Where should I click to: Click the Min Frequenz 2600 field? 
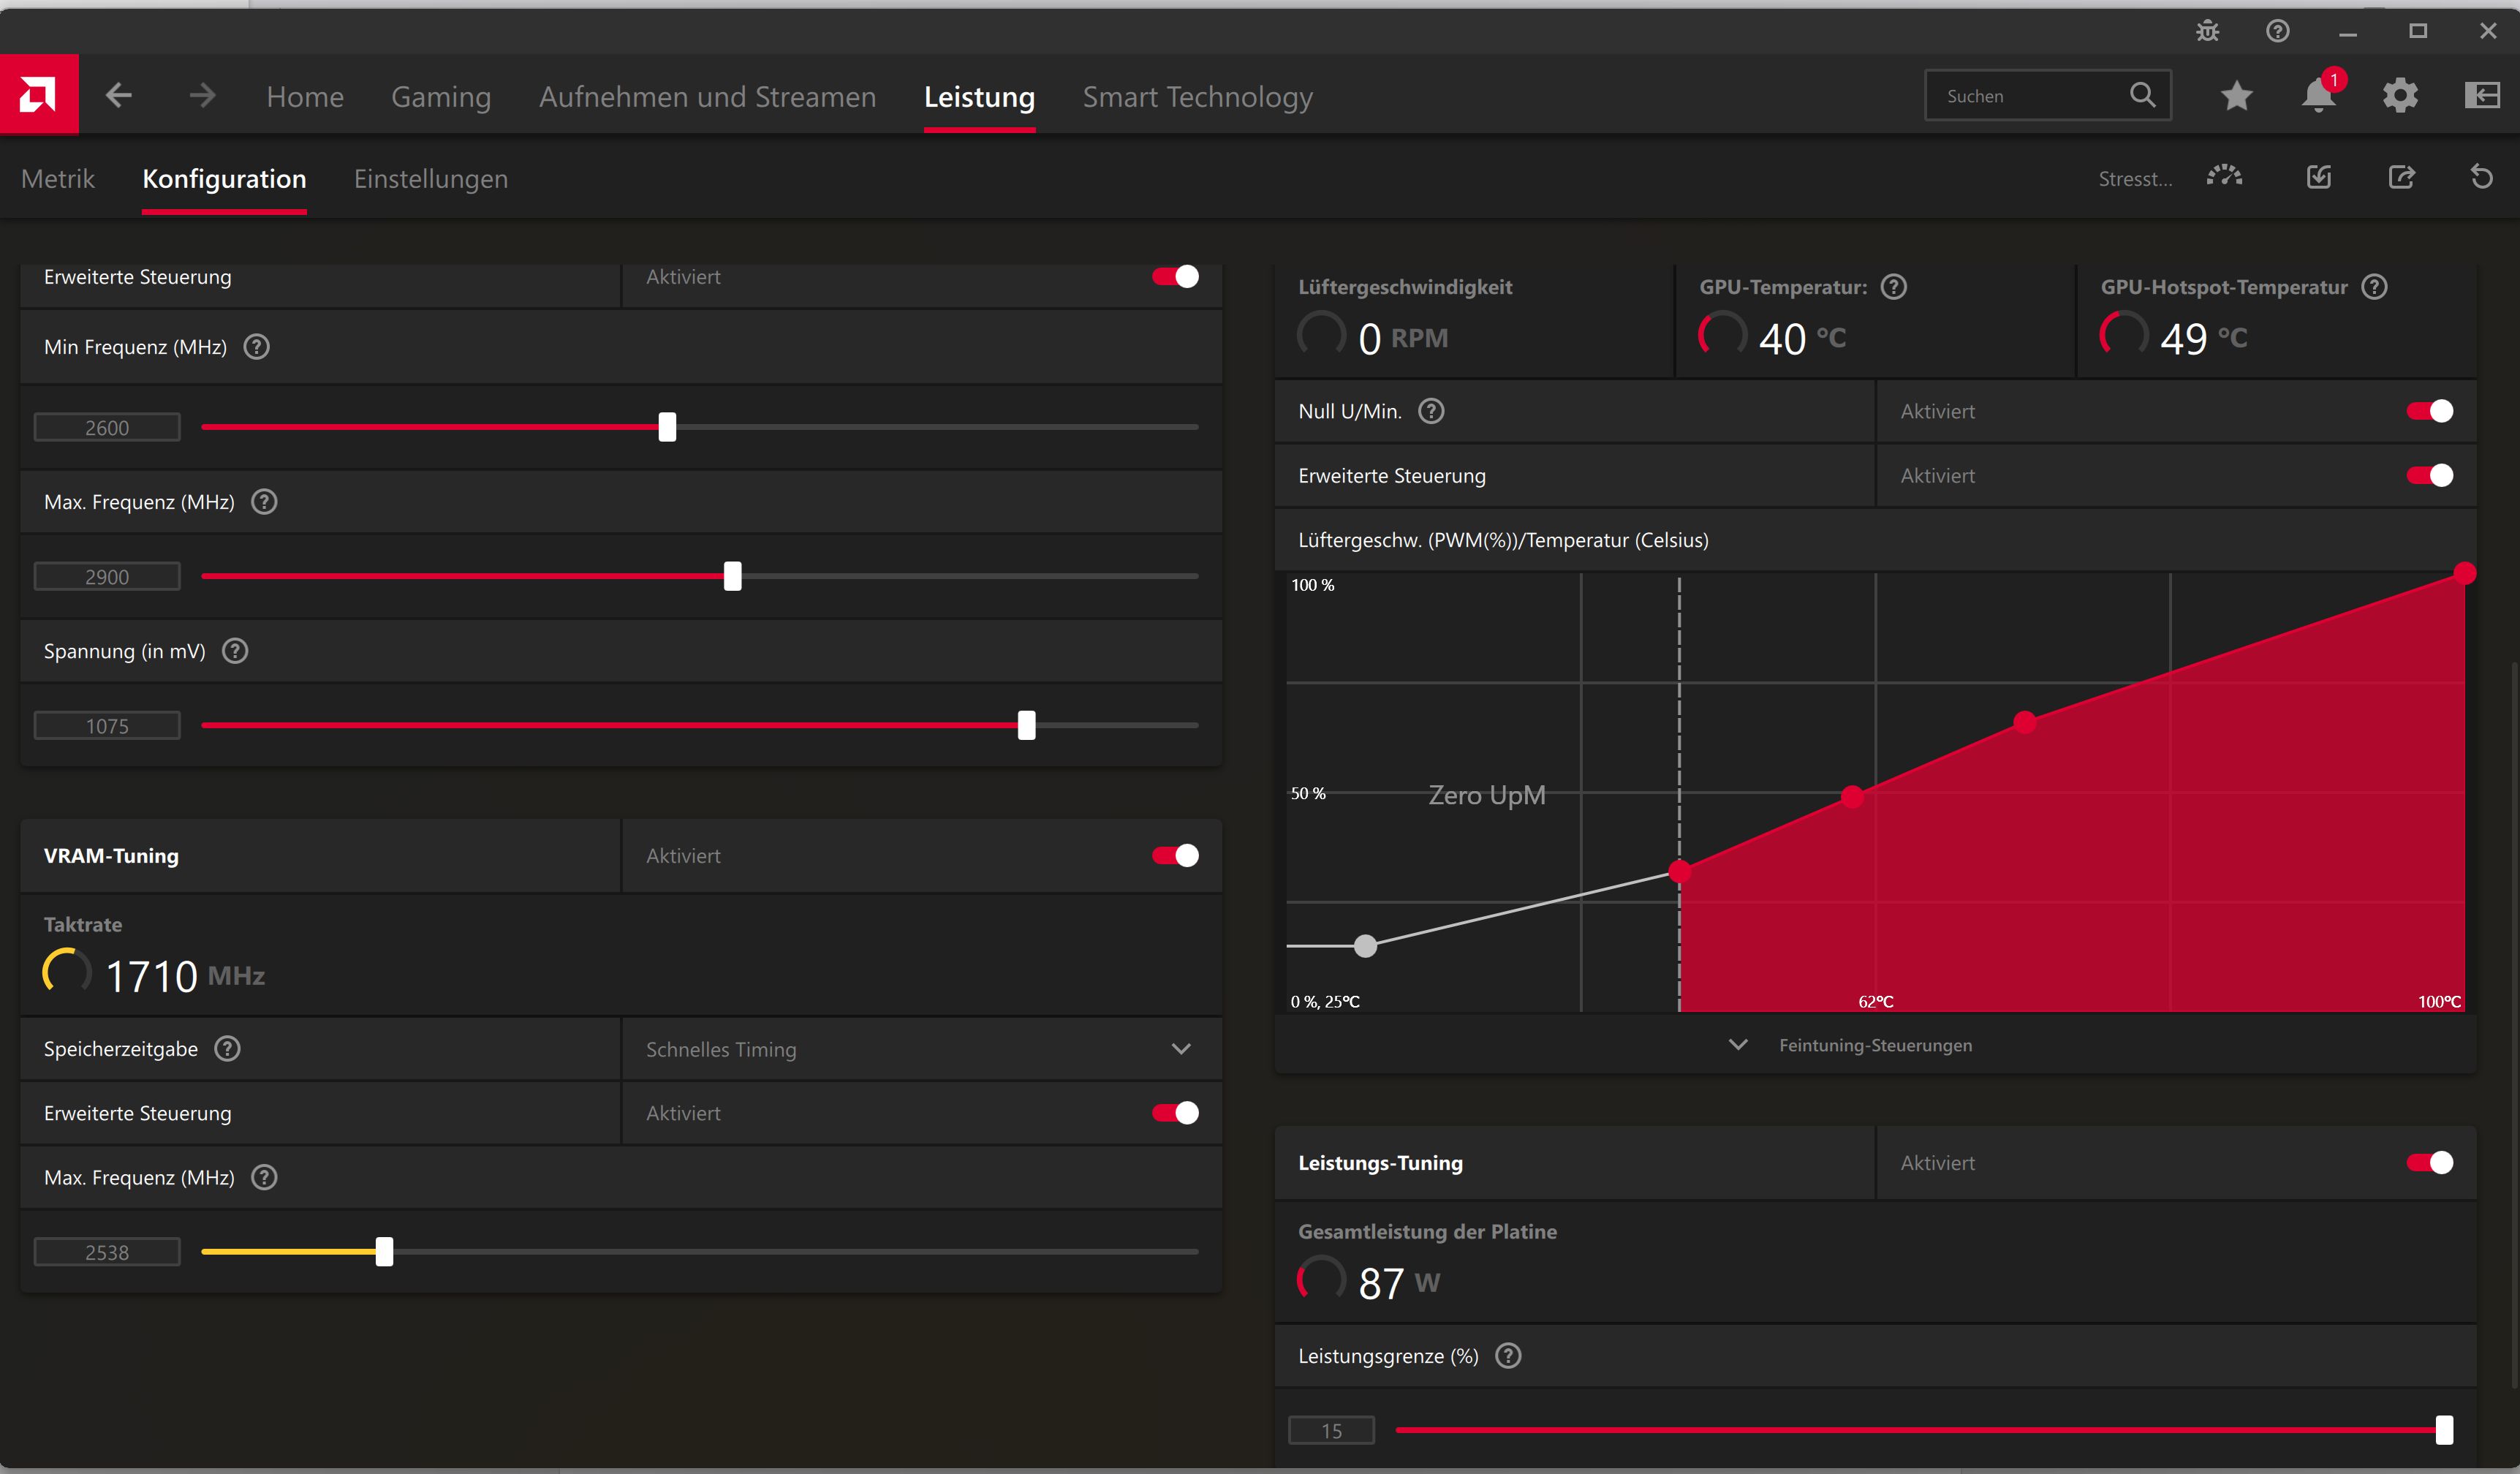107,428
